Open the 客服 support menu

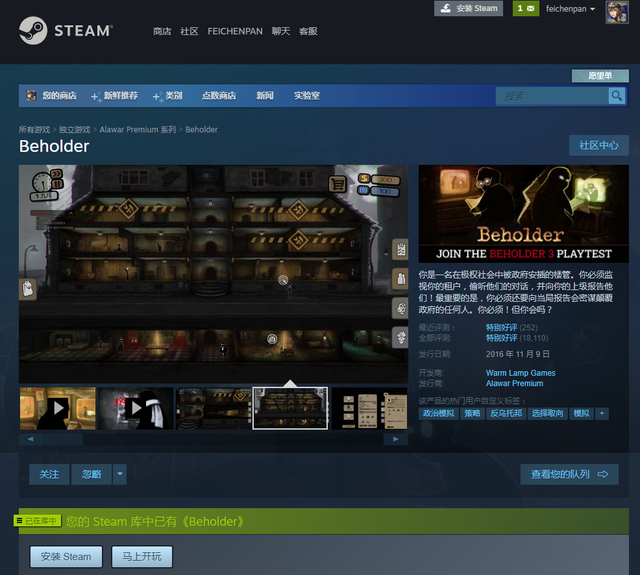[x=308, y=31]
